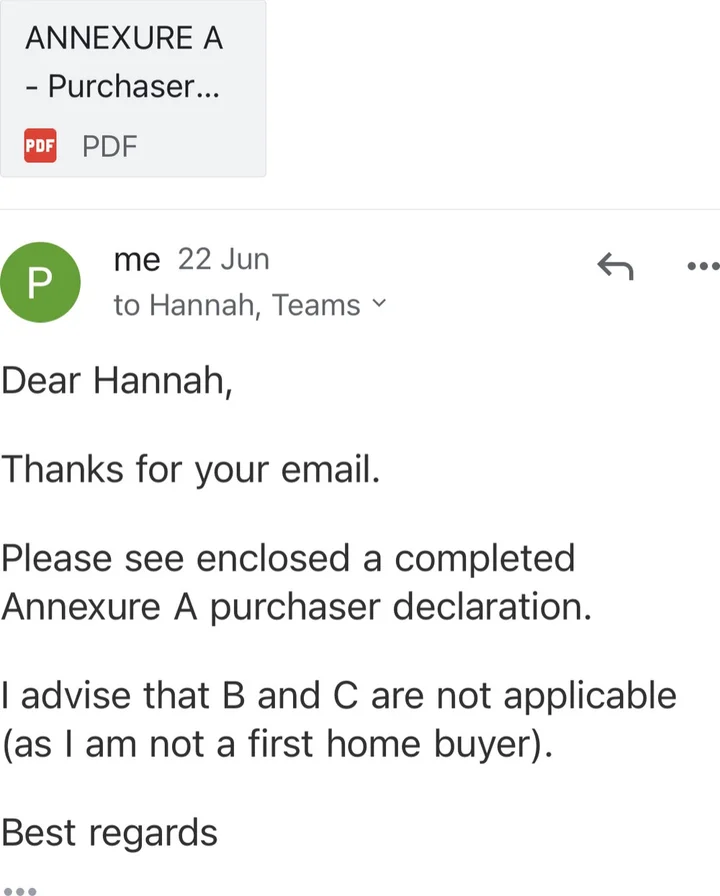Viewport: 720px width, 896px height.
Task: Click the 'first home buyer' sentence line
Action: tap(277, 745)
